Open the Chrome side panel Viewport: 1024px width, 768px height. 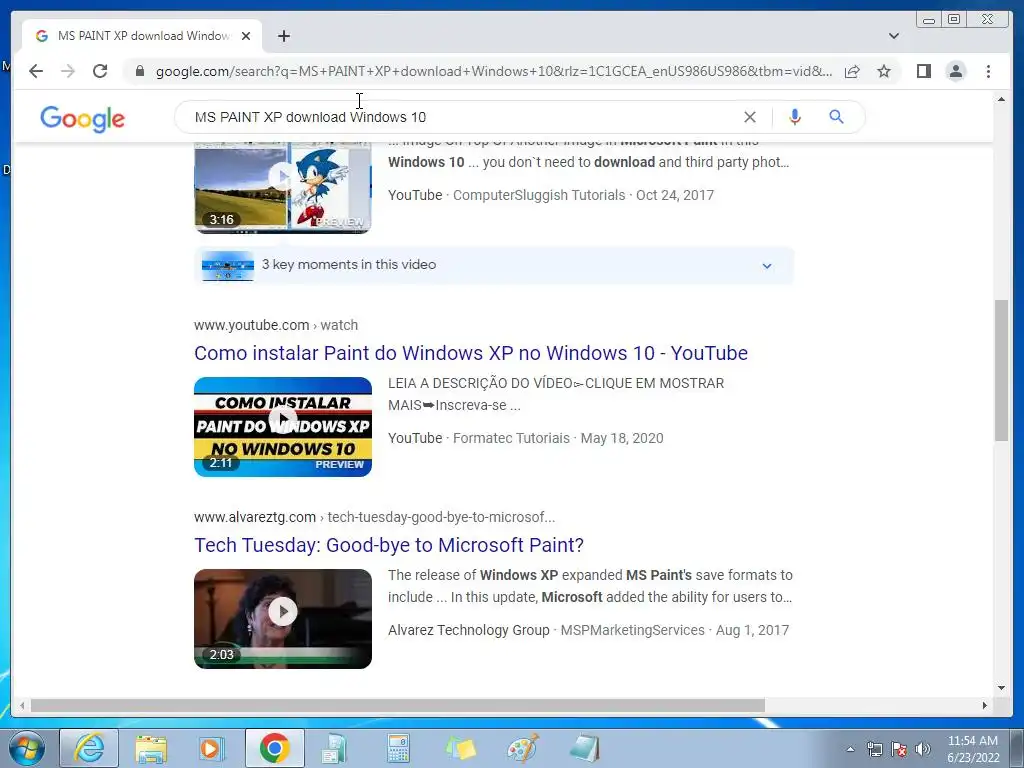click(923, 71)
